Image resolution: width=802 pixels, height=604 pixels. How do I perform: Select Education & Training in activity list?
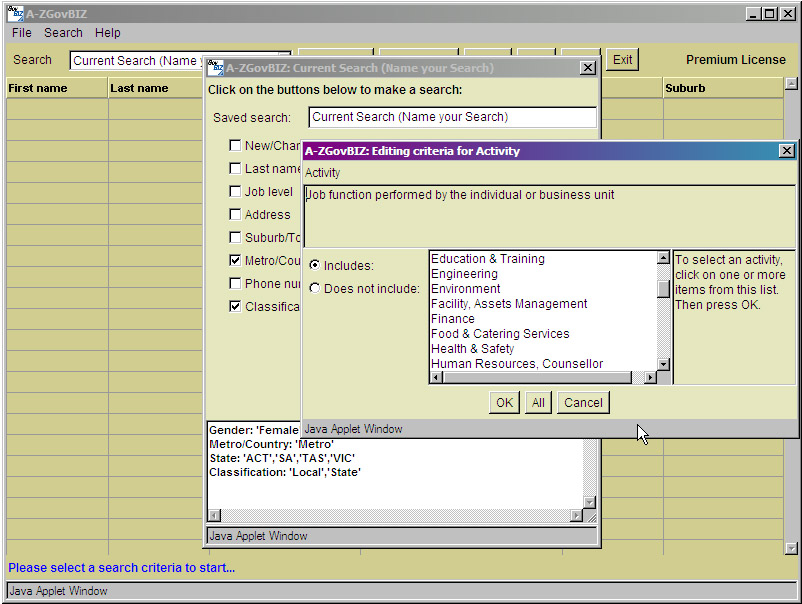point(543,259)
